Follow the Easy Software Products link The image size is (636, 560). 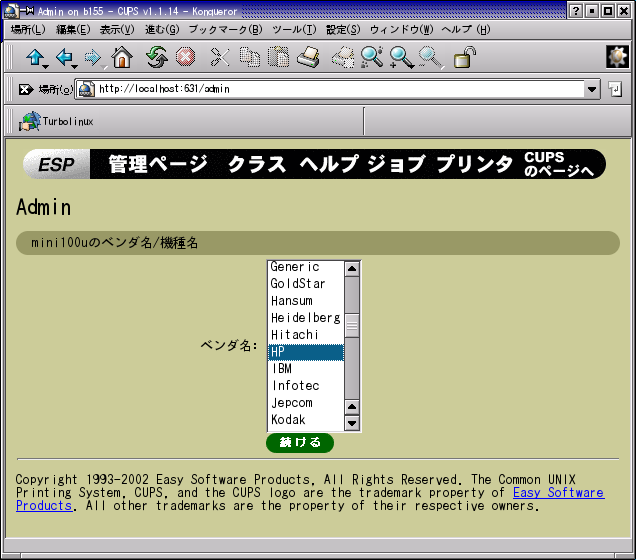(559, 493)
